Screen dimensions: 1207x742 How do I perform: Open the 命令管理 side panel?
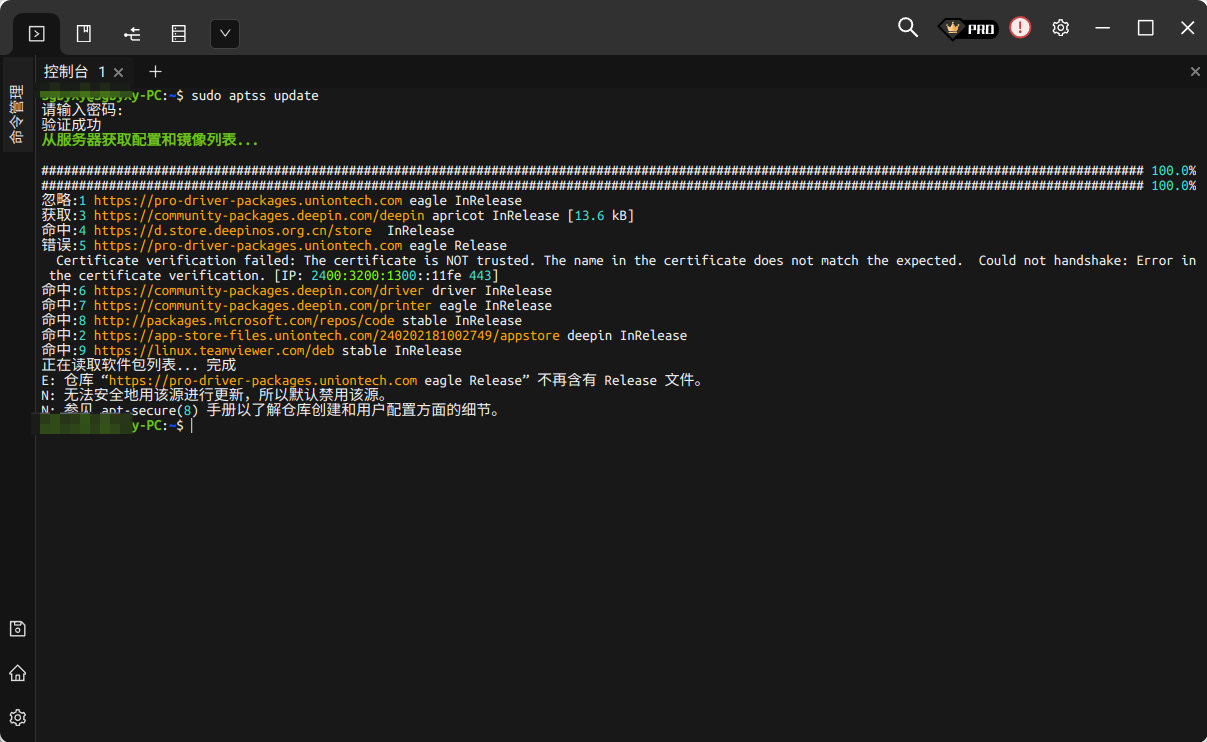coord(17,114)
